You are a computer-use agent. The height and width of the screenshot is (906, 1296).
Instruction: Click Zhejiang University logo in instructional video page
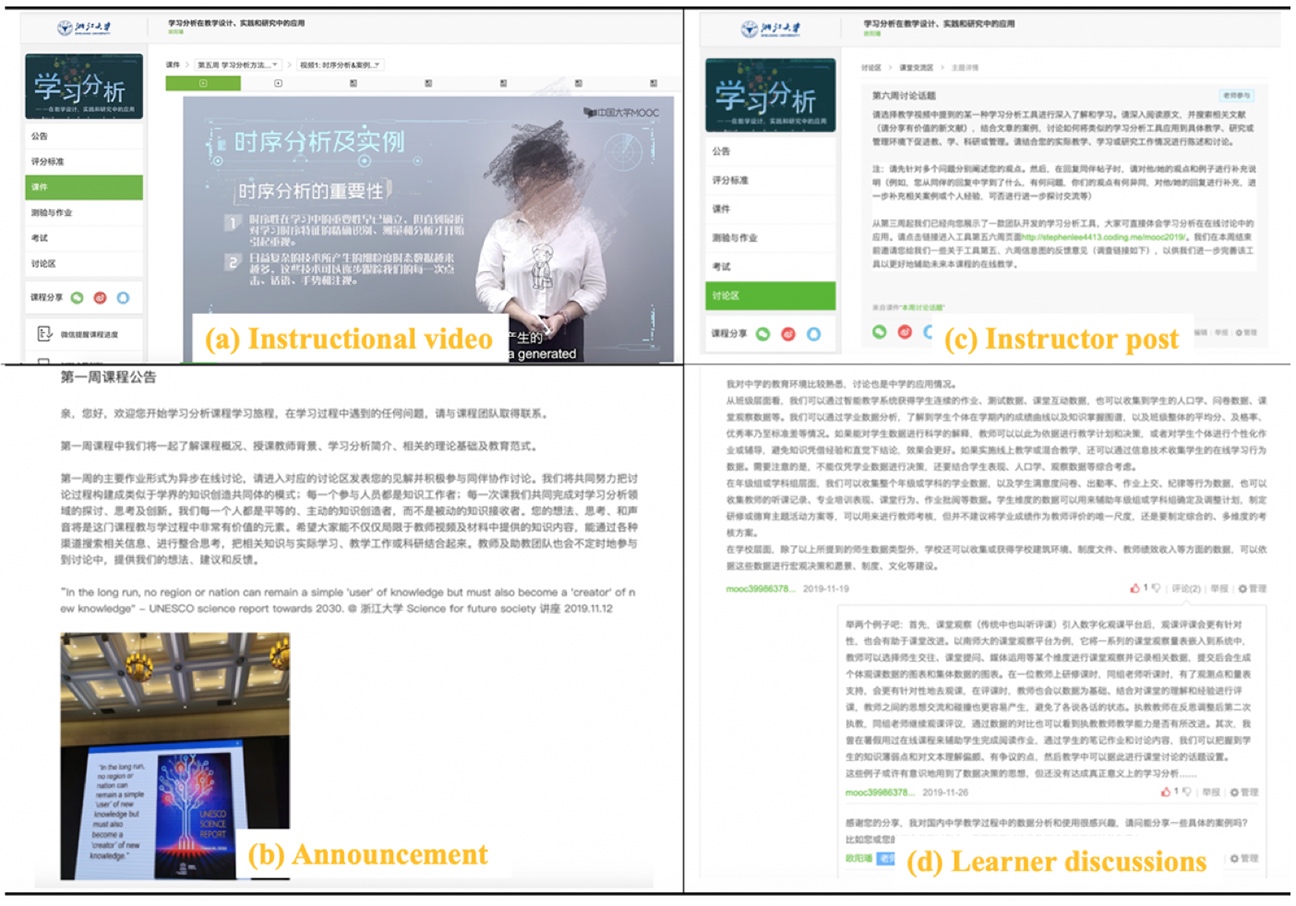[85, 29]
